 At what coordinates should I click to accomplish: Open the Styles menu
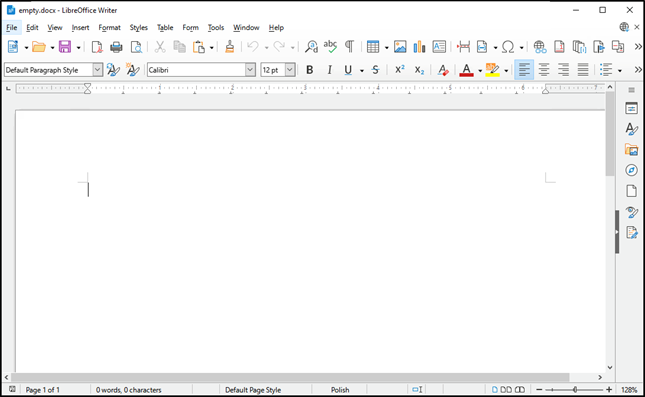click(x=139, y=28)
